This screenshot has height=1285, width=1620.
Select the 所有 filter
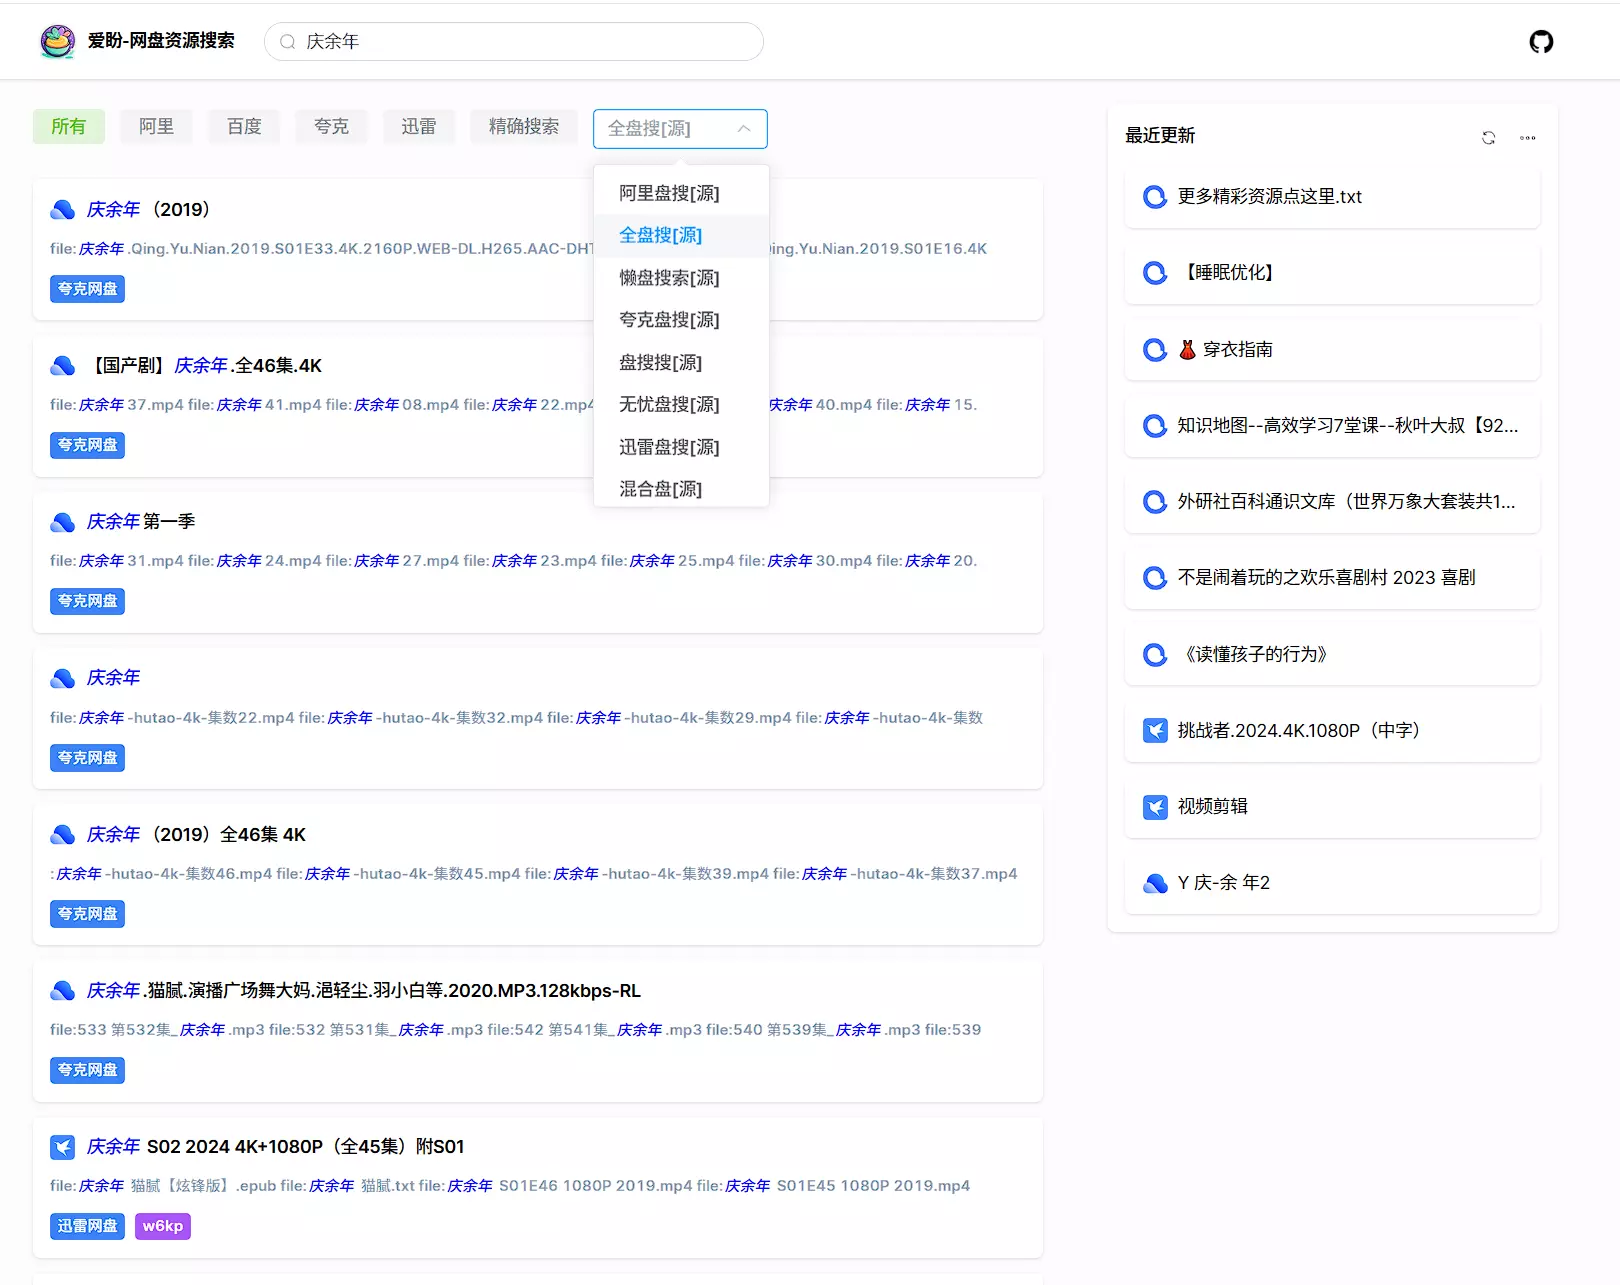pyautogui.click(x=68, y=127)
